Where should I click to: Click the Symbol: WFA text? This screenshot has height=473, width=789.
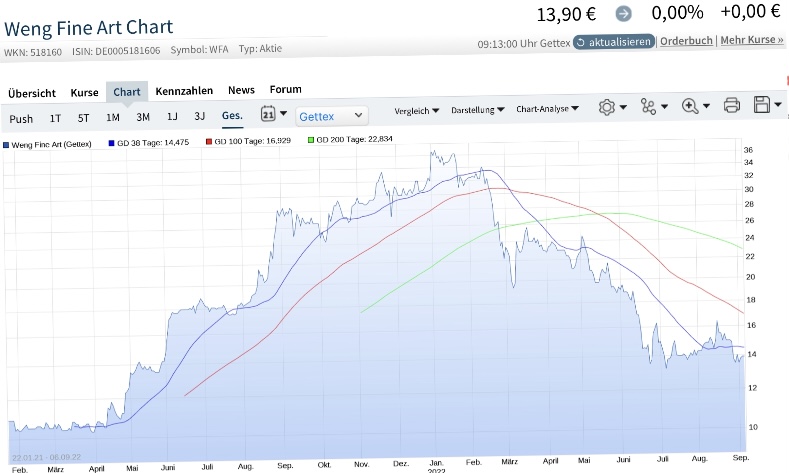pos(199,49)
